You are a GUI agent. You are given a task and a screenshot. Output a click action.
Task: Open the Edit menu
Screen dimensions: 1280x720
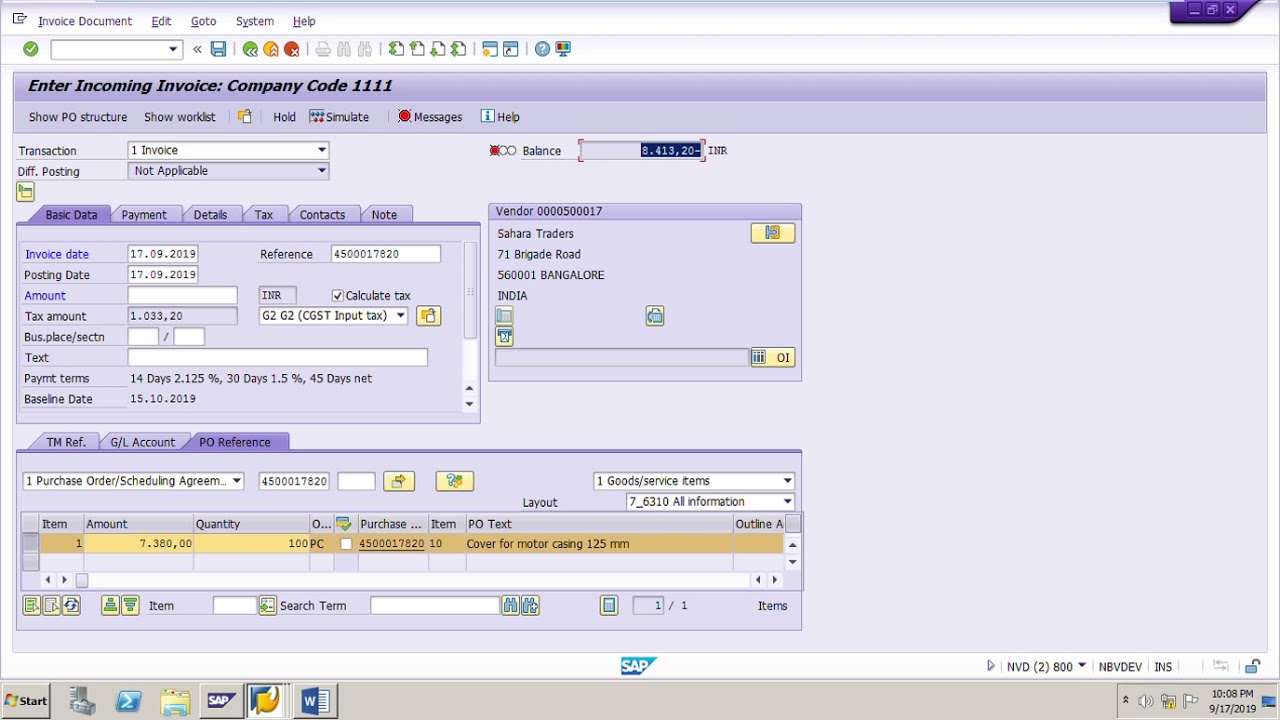(161, 21)
